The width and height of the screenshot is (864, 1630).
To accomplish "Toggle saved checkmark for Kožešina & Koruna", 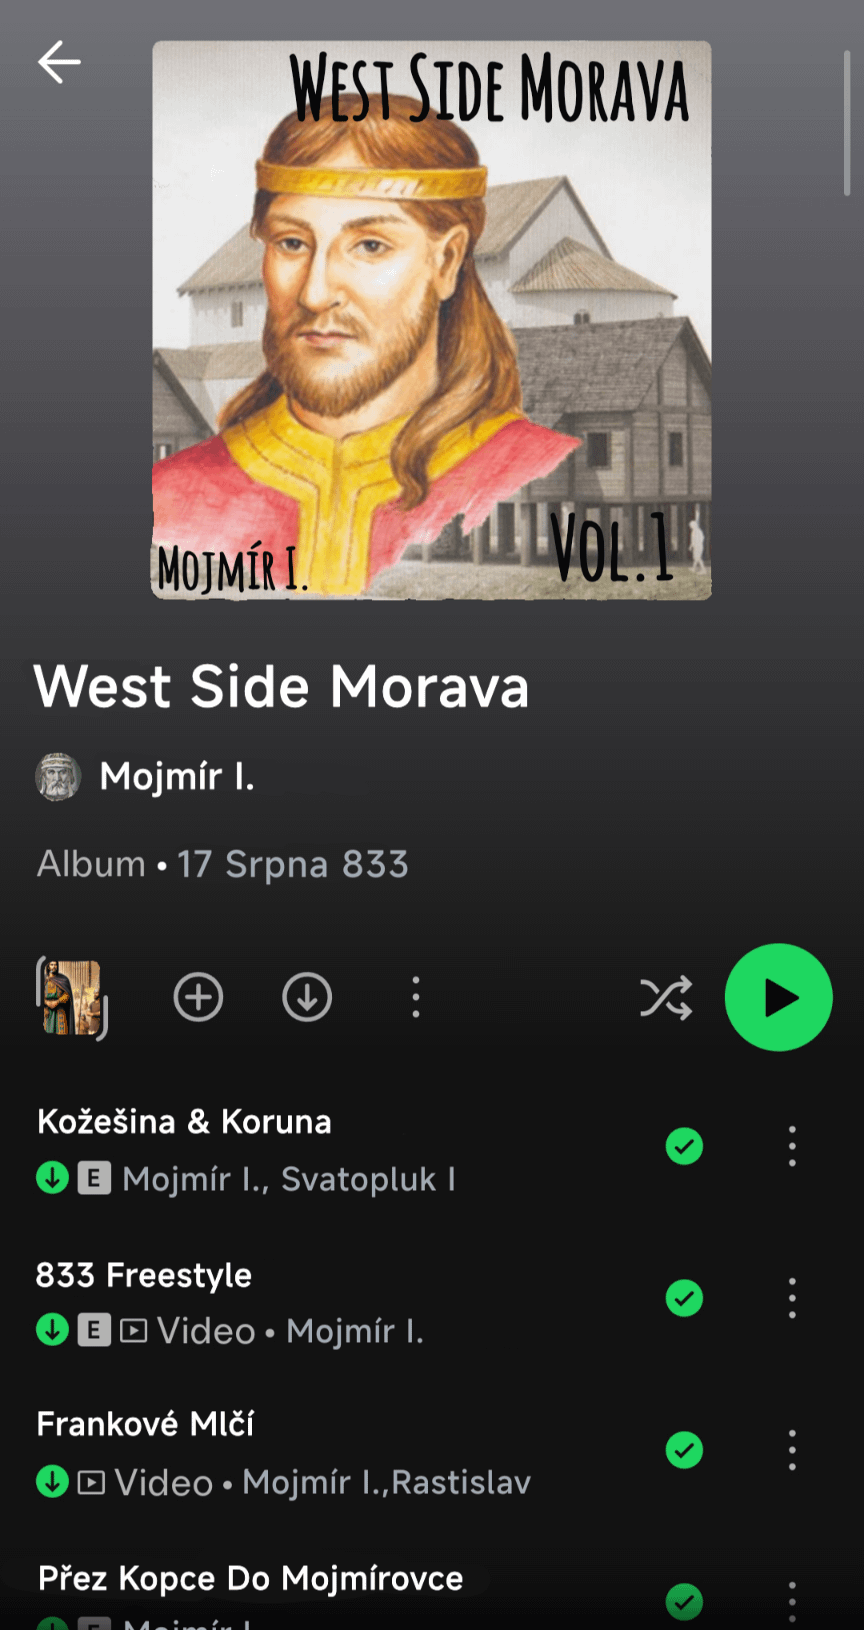I will [684, 1146].
